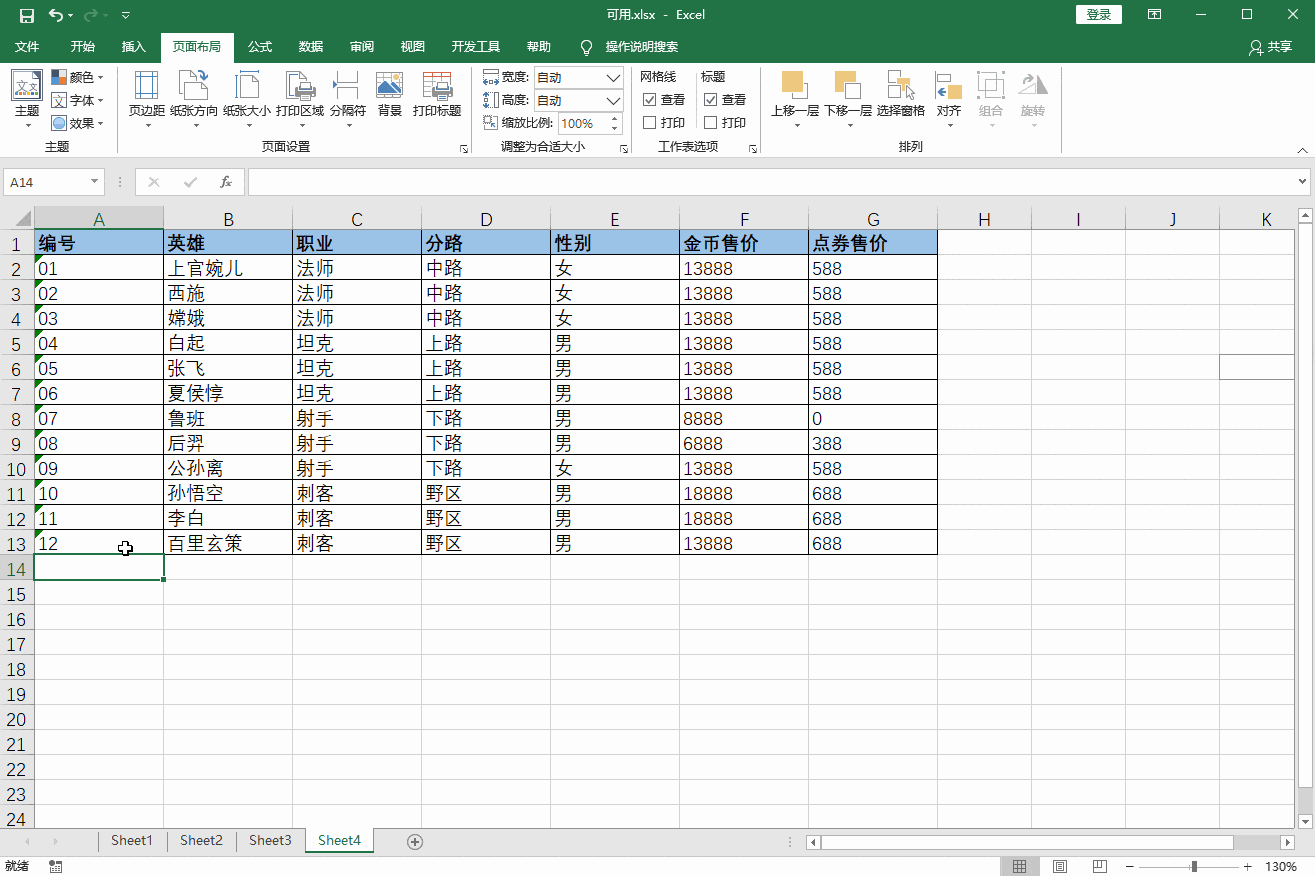Viewport: 1315px width, 876px height.
Task: Open the paper size (纸张大小) tool
Action: (246, 93)
